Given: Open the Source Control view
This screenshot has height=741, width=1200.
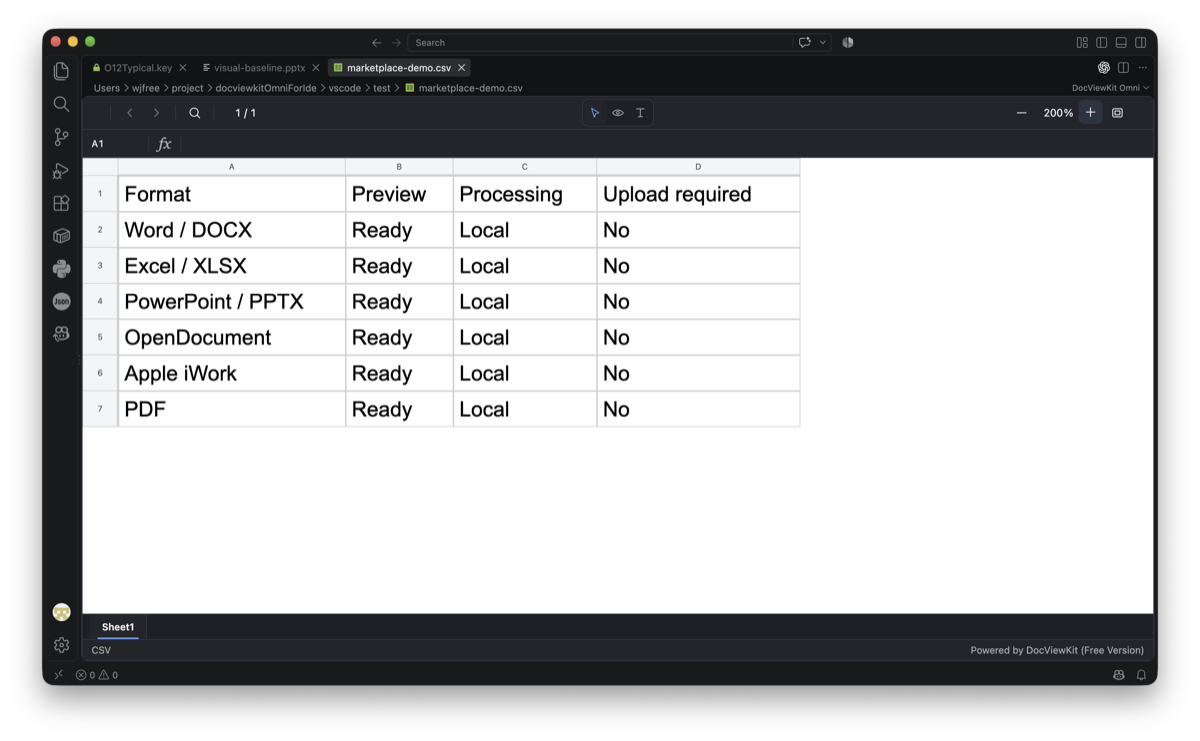Looking at the screenshot, I should click(61, 137).
